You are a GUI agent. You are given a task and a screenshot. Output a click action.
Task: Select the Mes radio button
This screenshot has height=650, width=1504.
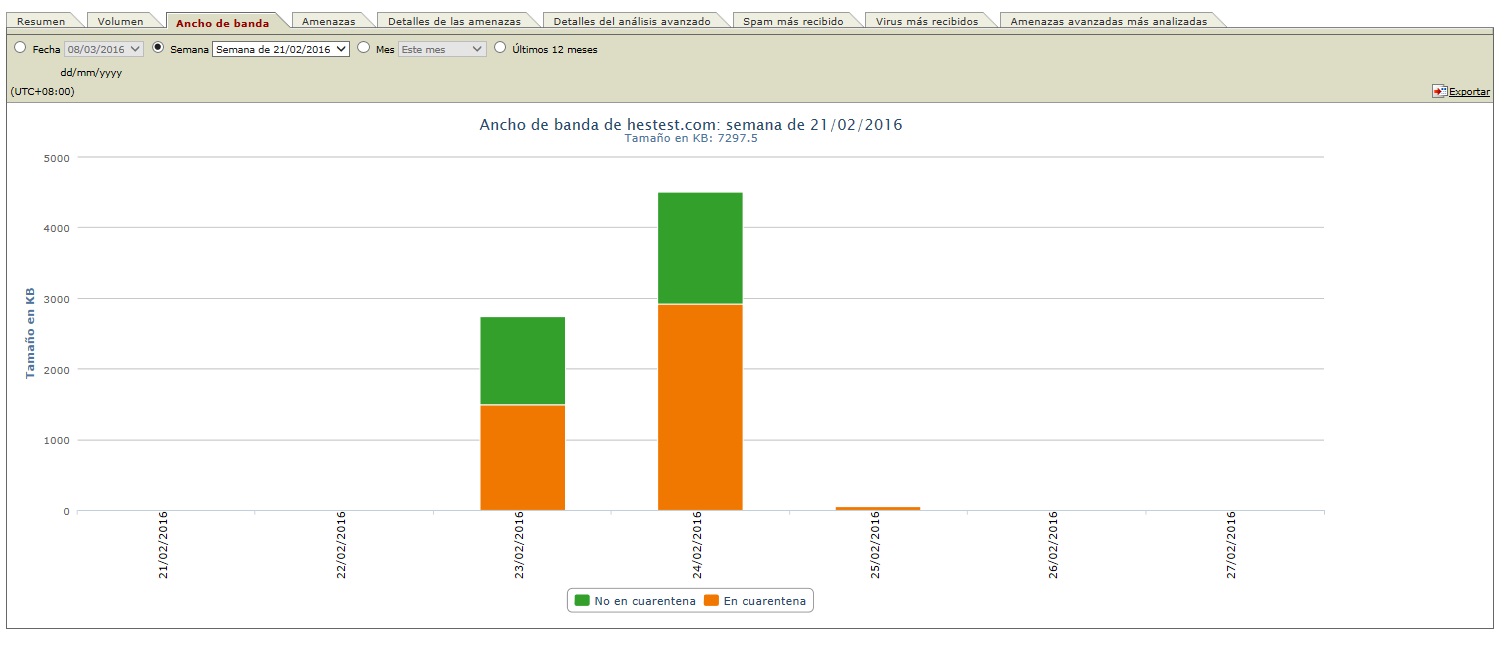click(x=363, y=47)
